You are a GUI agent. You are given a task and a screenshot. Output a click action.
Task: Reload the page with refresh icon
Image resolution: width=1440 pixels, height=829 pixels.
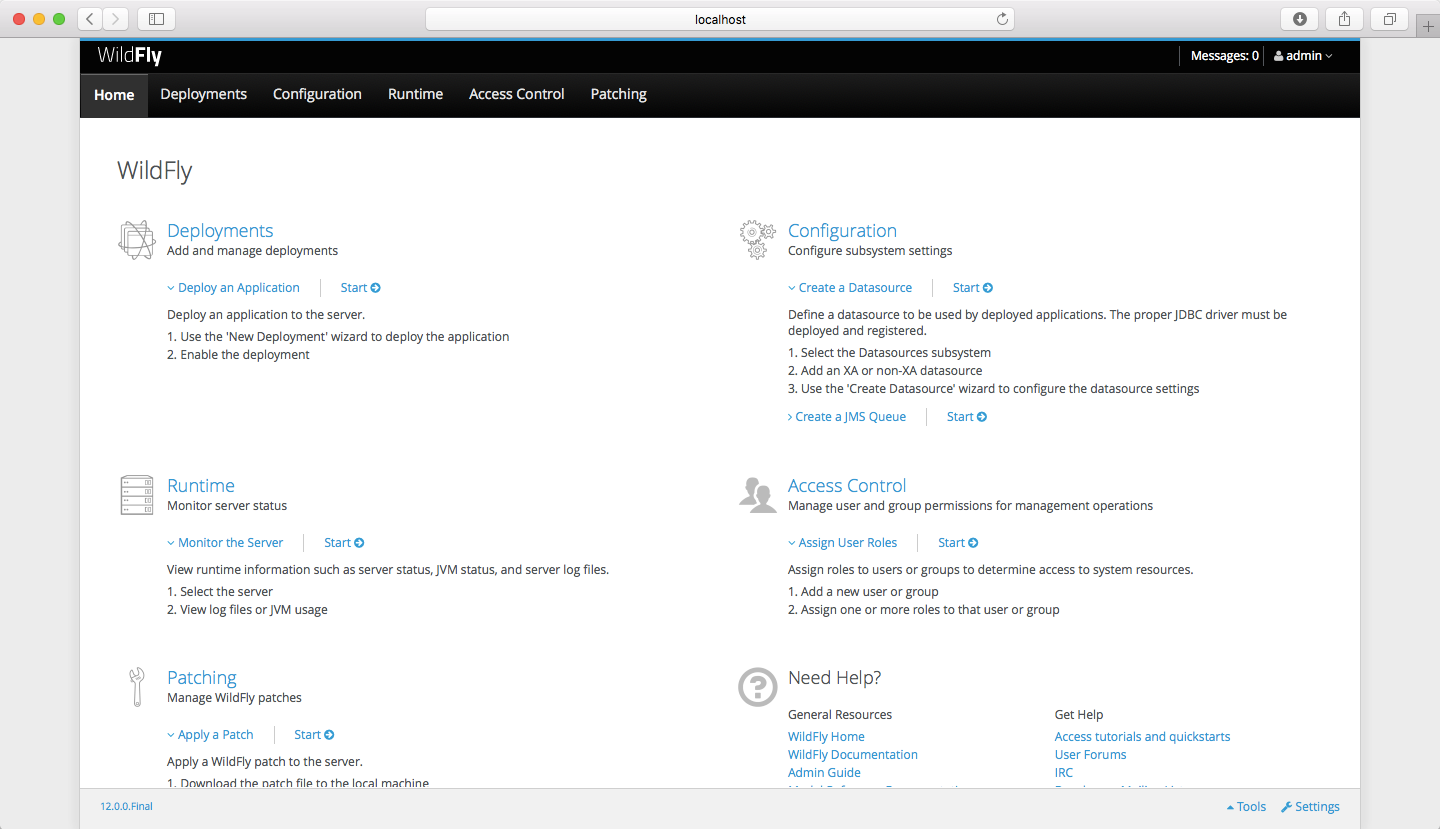tap(1002, 19)
